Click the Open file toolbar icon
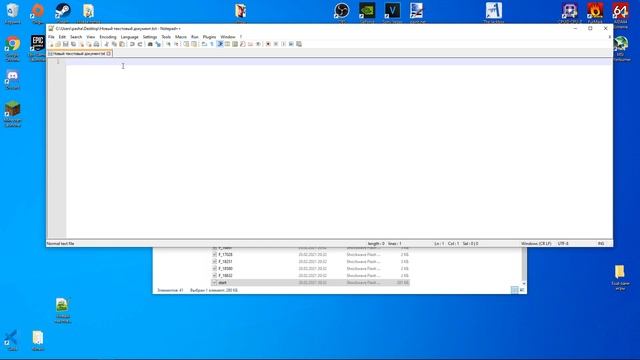The image size is (640, 360). click(58, 44)
